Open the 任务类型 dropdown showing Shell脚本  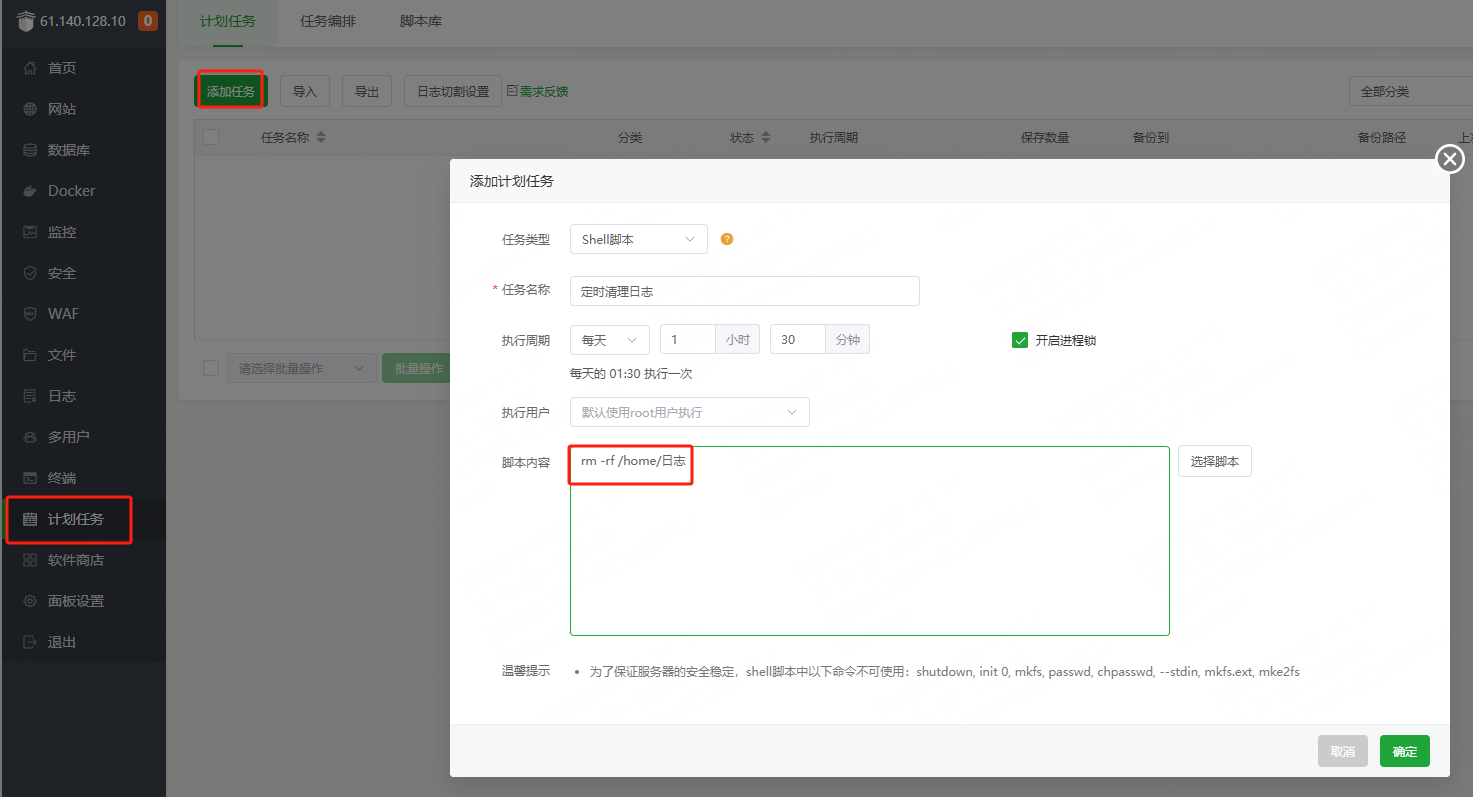click(638, 239)
